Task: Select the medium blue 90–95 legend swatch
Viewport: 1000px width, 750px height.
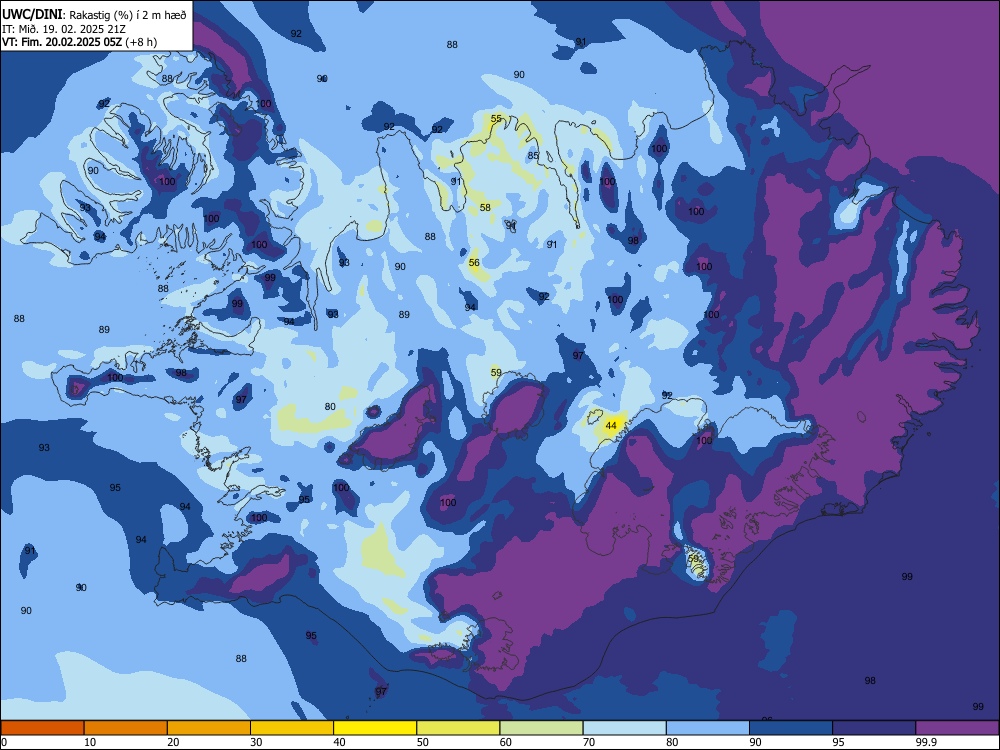Action: click(791, 728)
